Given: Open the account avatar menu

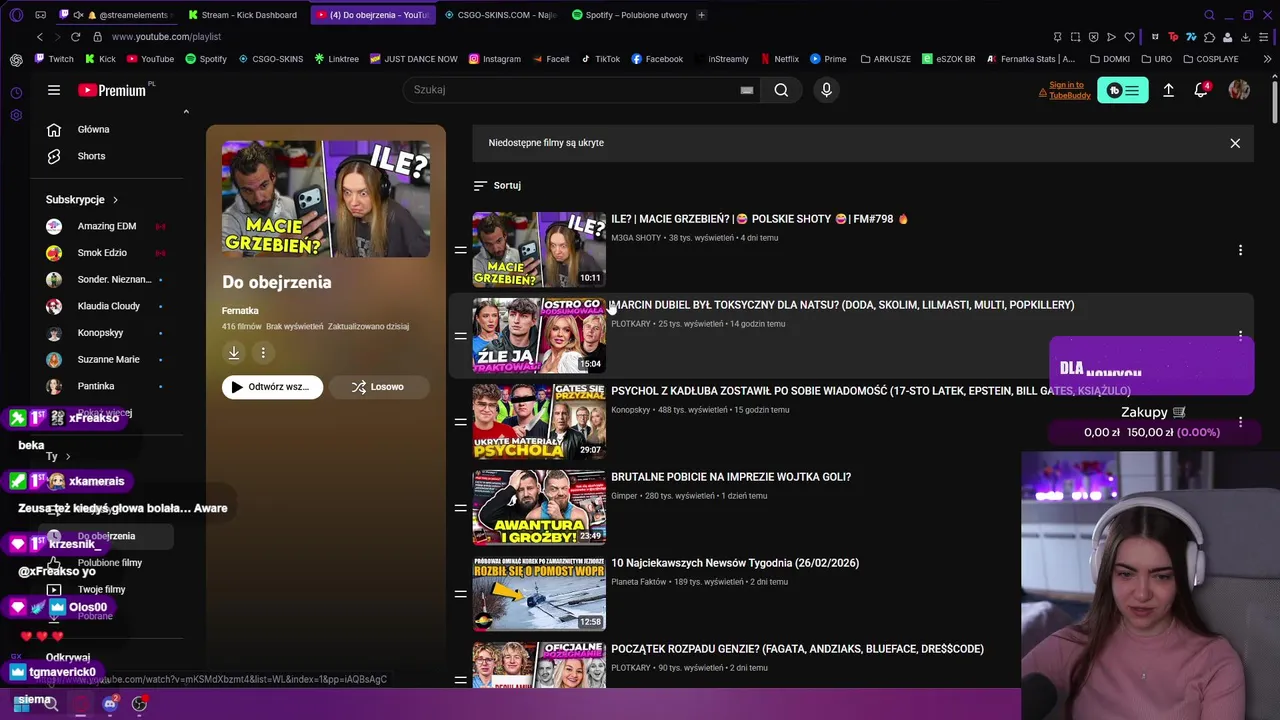Looking at the screenshot, I should (x=1239, y=90).
